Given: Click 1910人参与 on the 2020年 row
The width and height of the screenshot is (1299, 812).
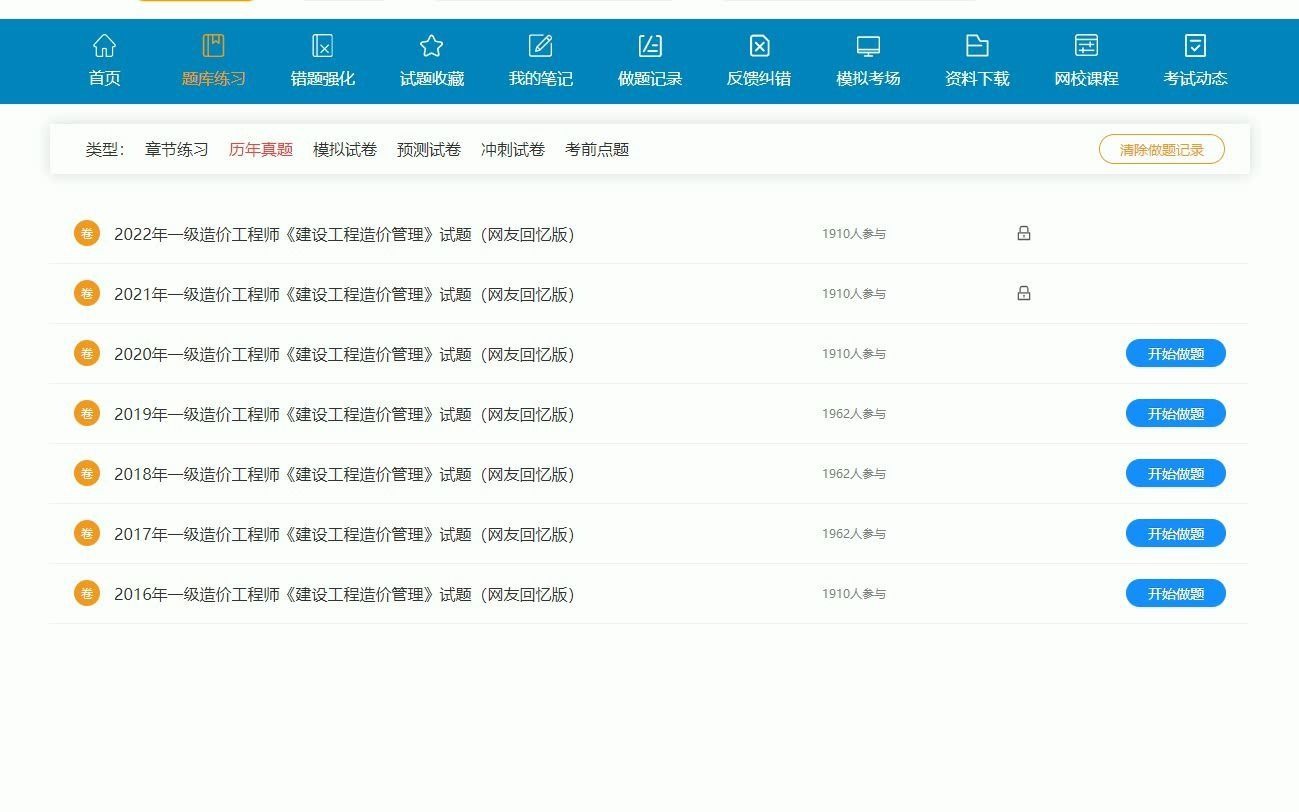Looking at the screenshot, I should click(854, 354).
